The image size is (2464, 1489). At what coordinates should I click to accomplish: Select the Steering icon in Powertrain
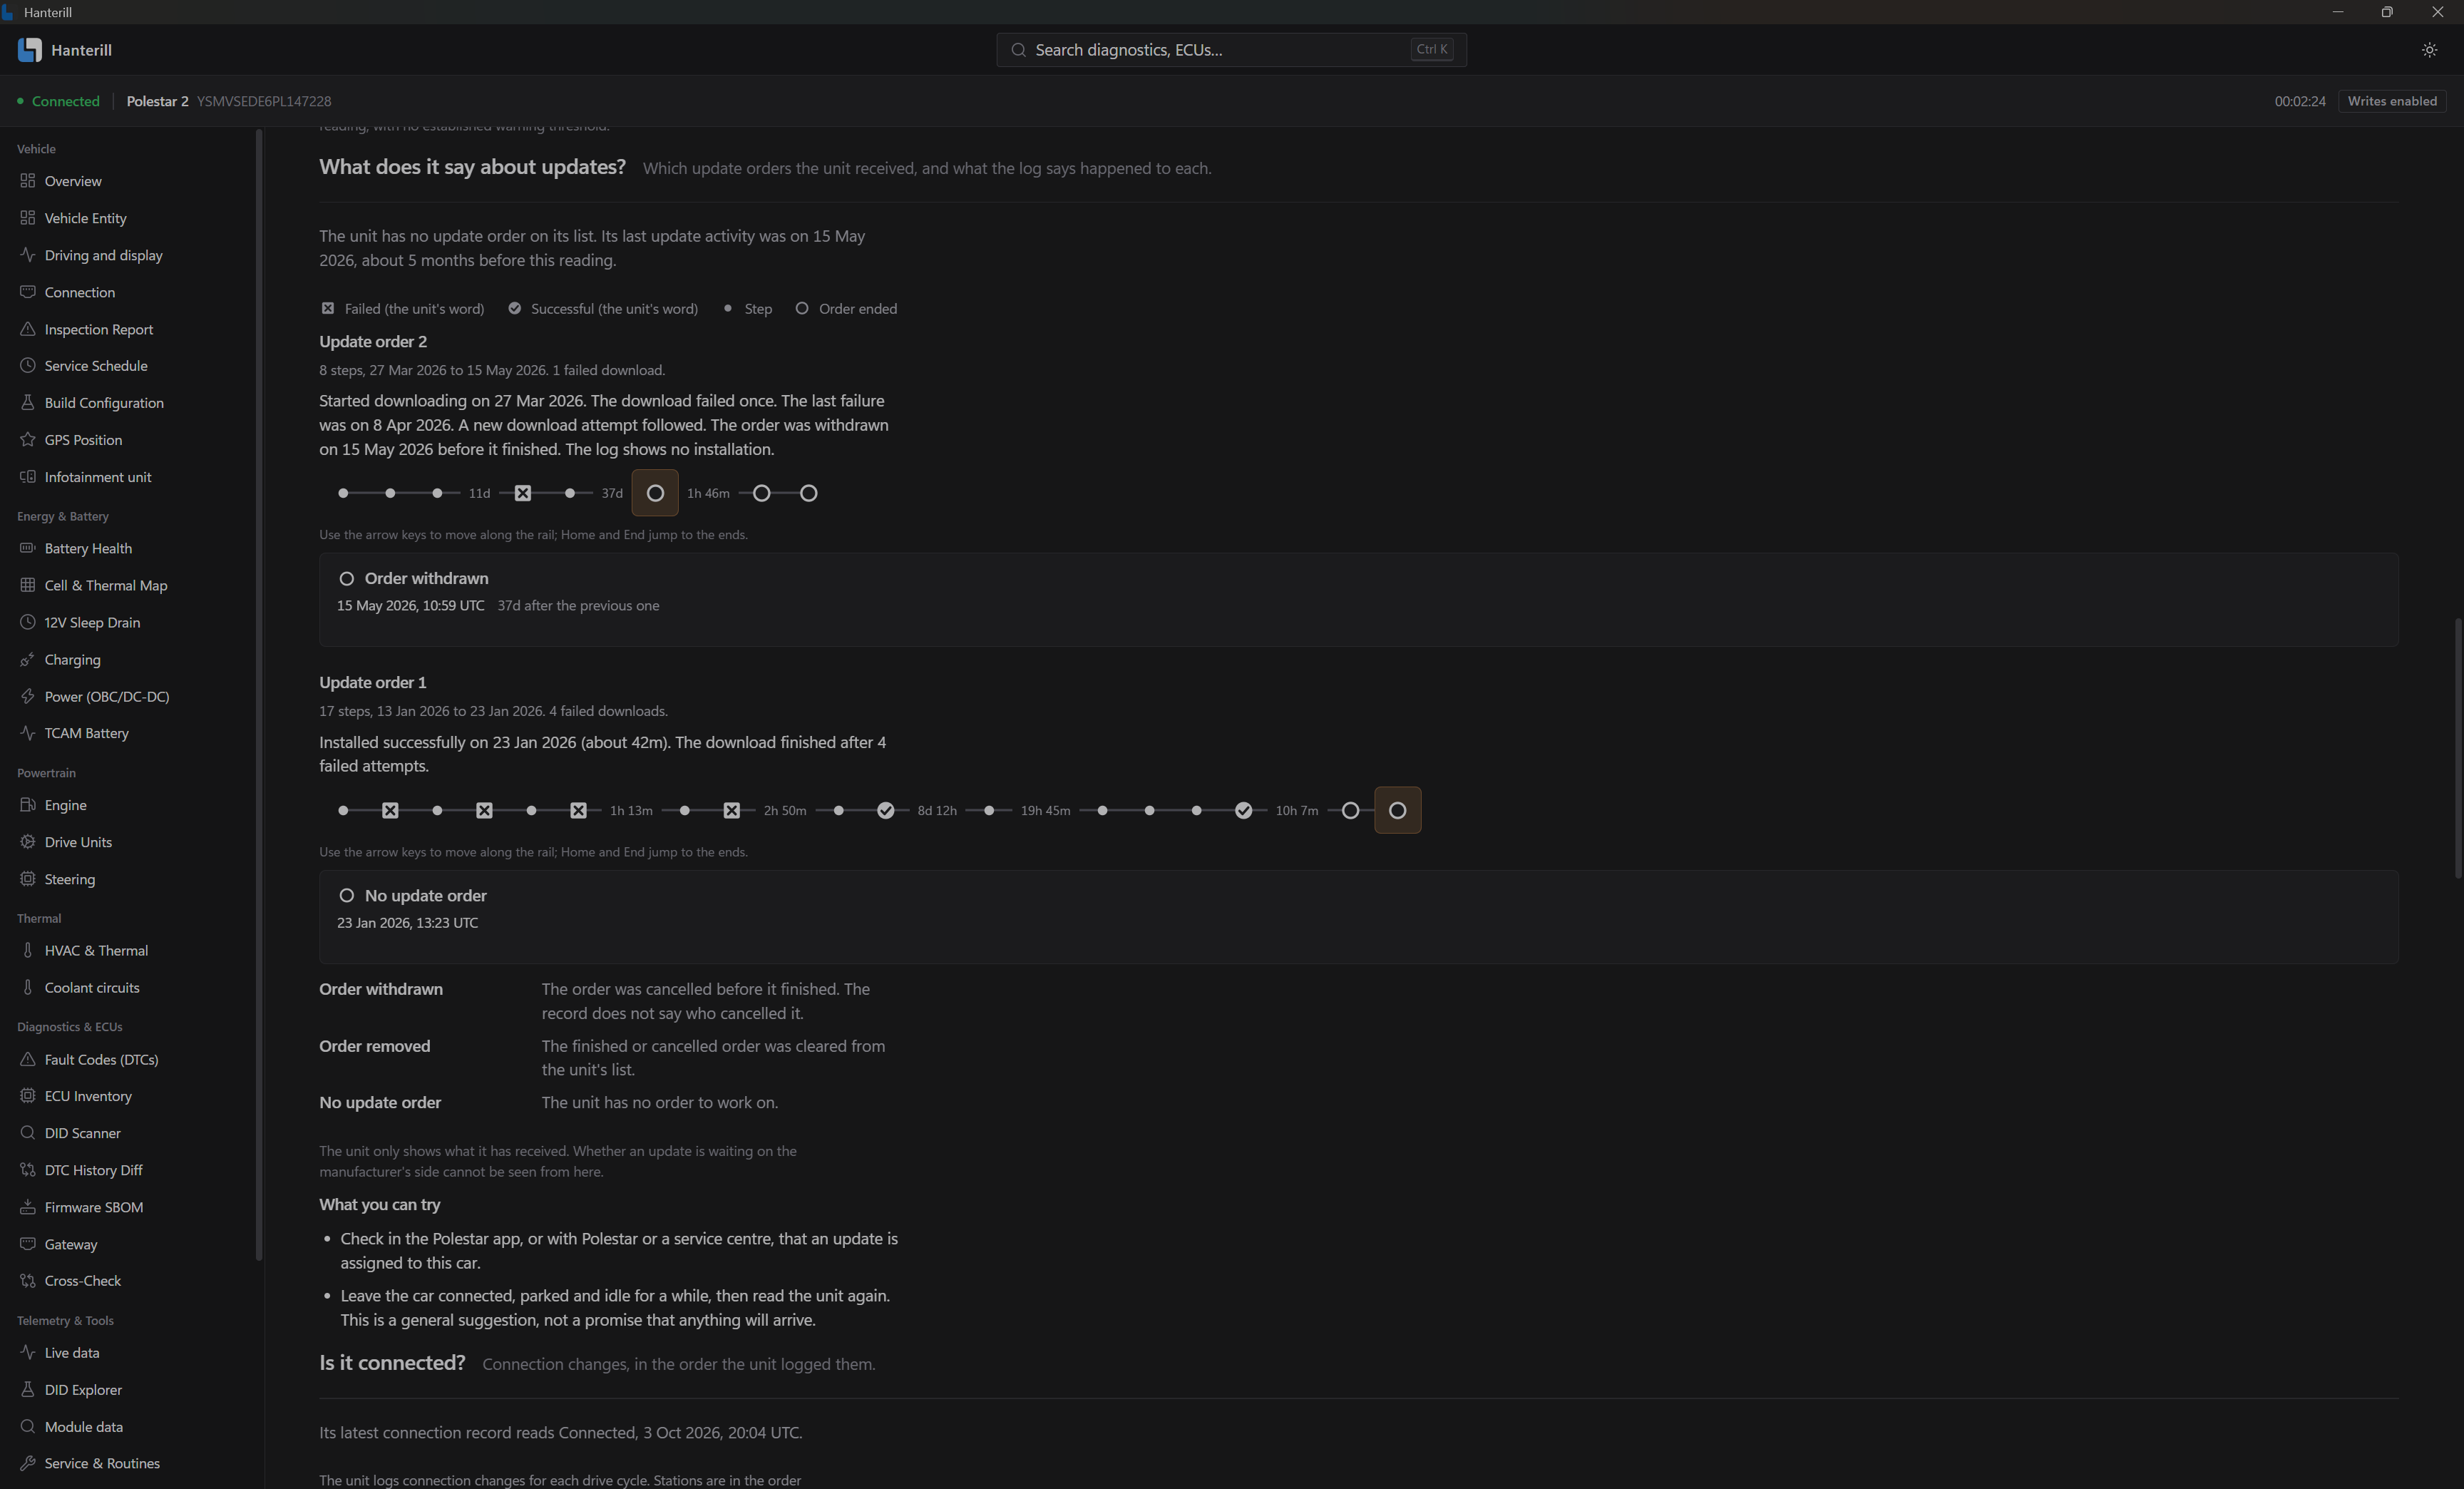27,879
